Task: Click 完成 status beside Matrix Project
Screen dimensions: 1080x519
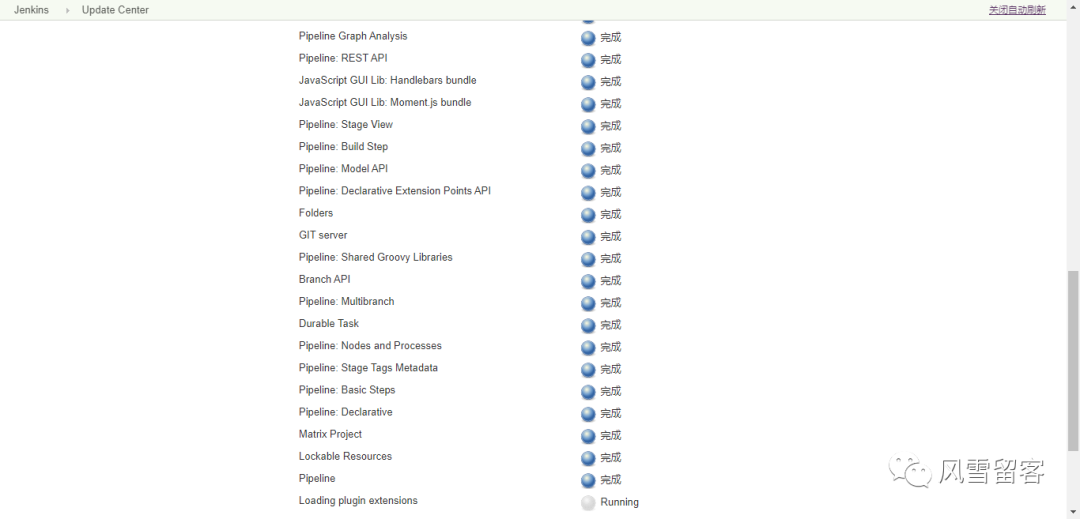Action: (x=611, y=436)
